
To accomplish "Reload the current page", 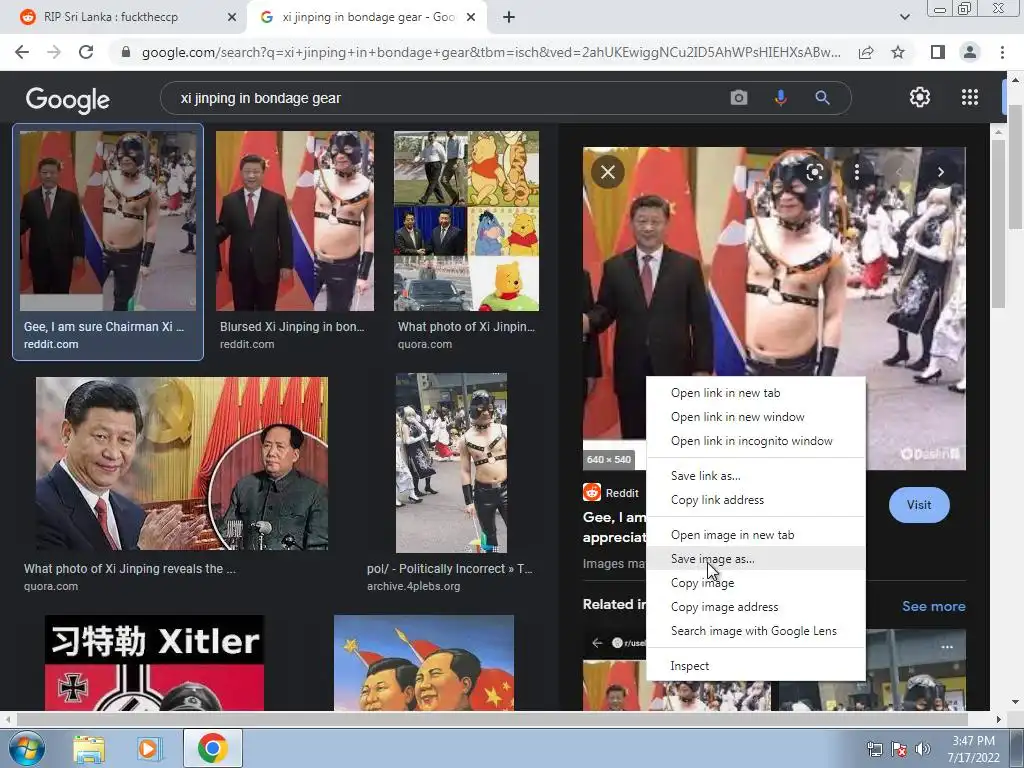I will [86, 52].
